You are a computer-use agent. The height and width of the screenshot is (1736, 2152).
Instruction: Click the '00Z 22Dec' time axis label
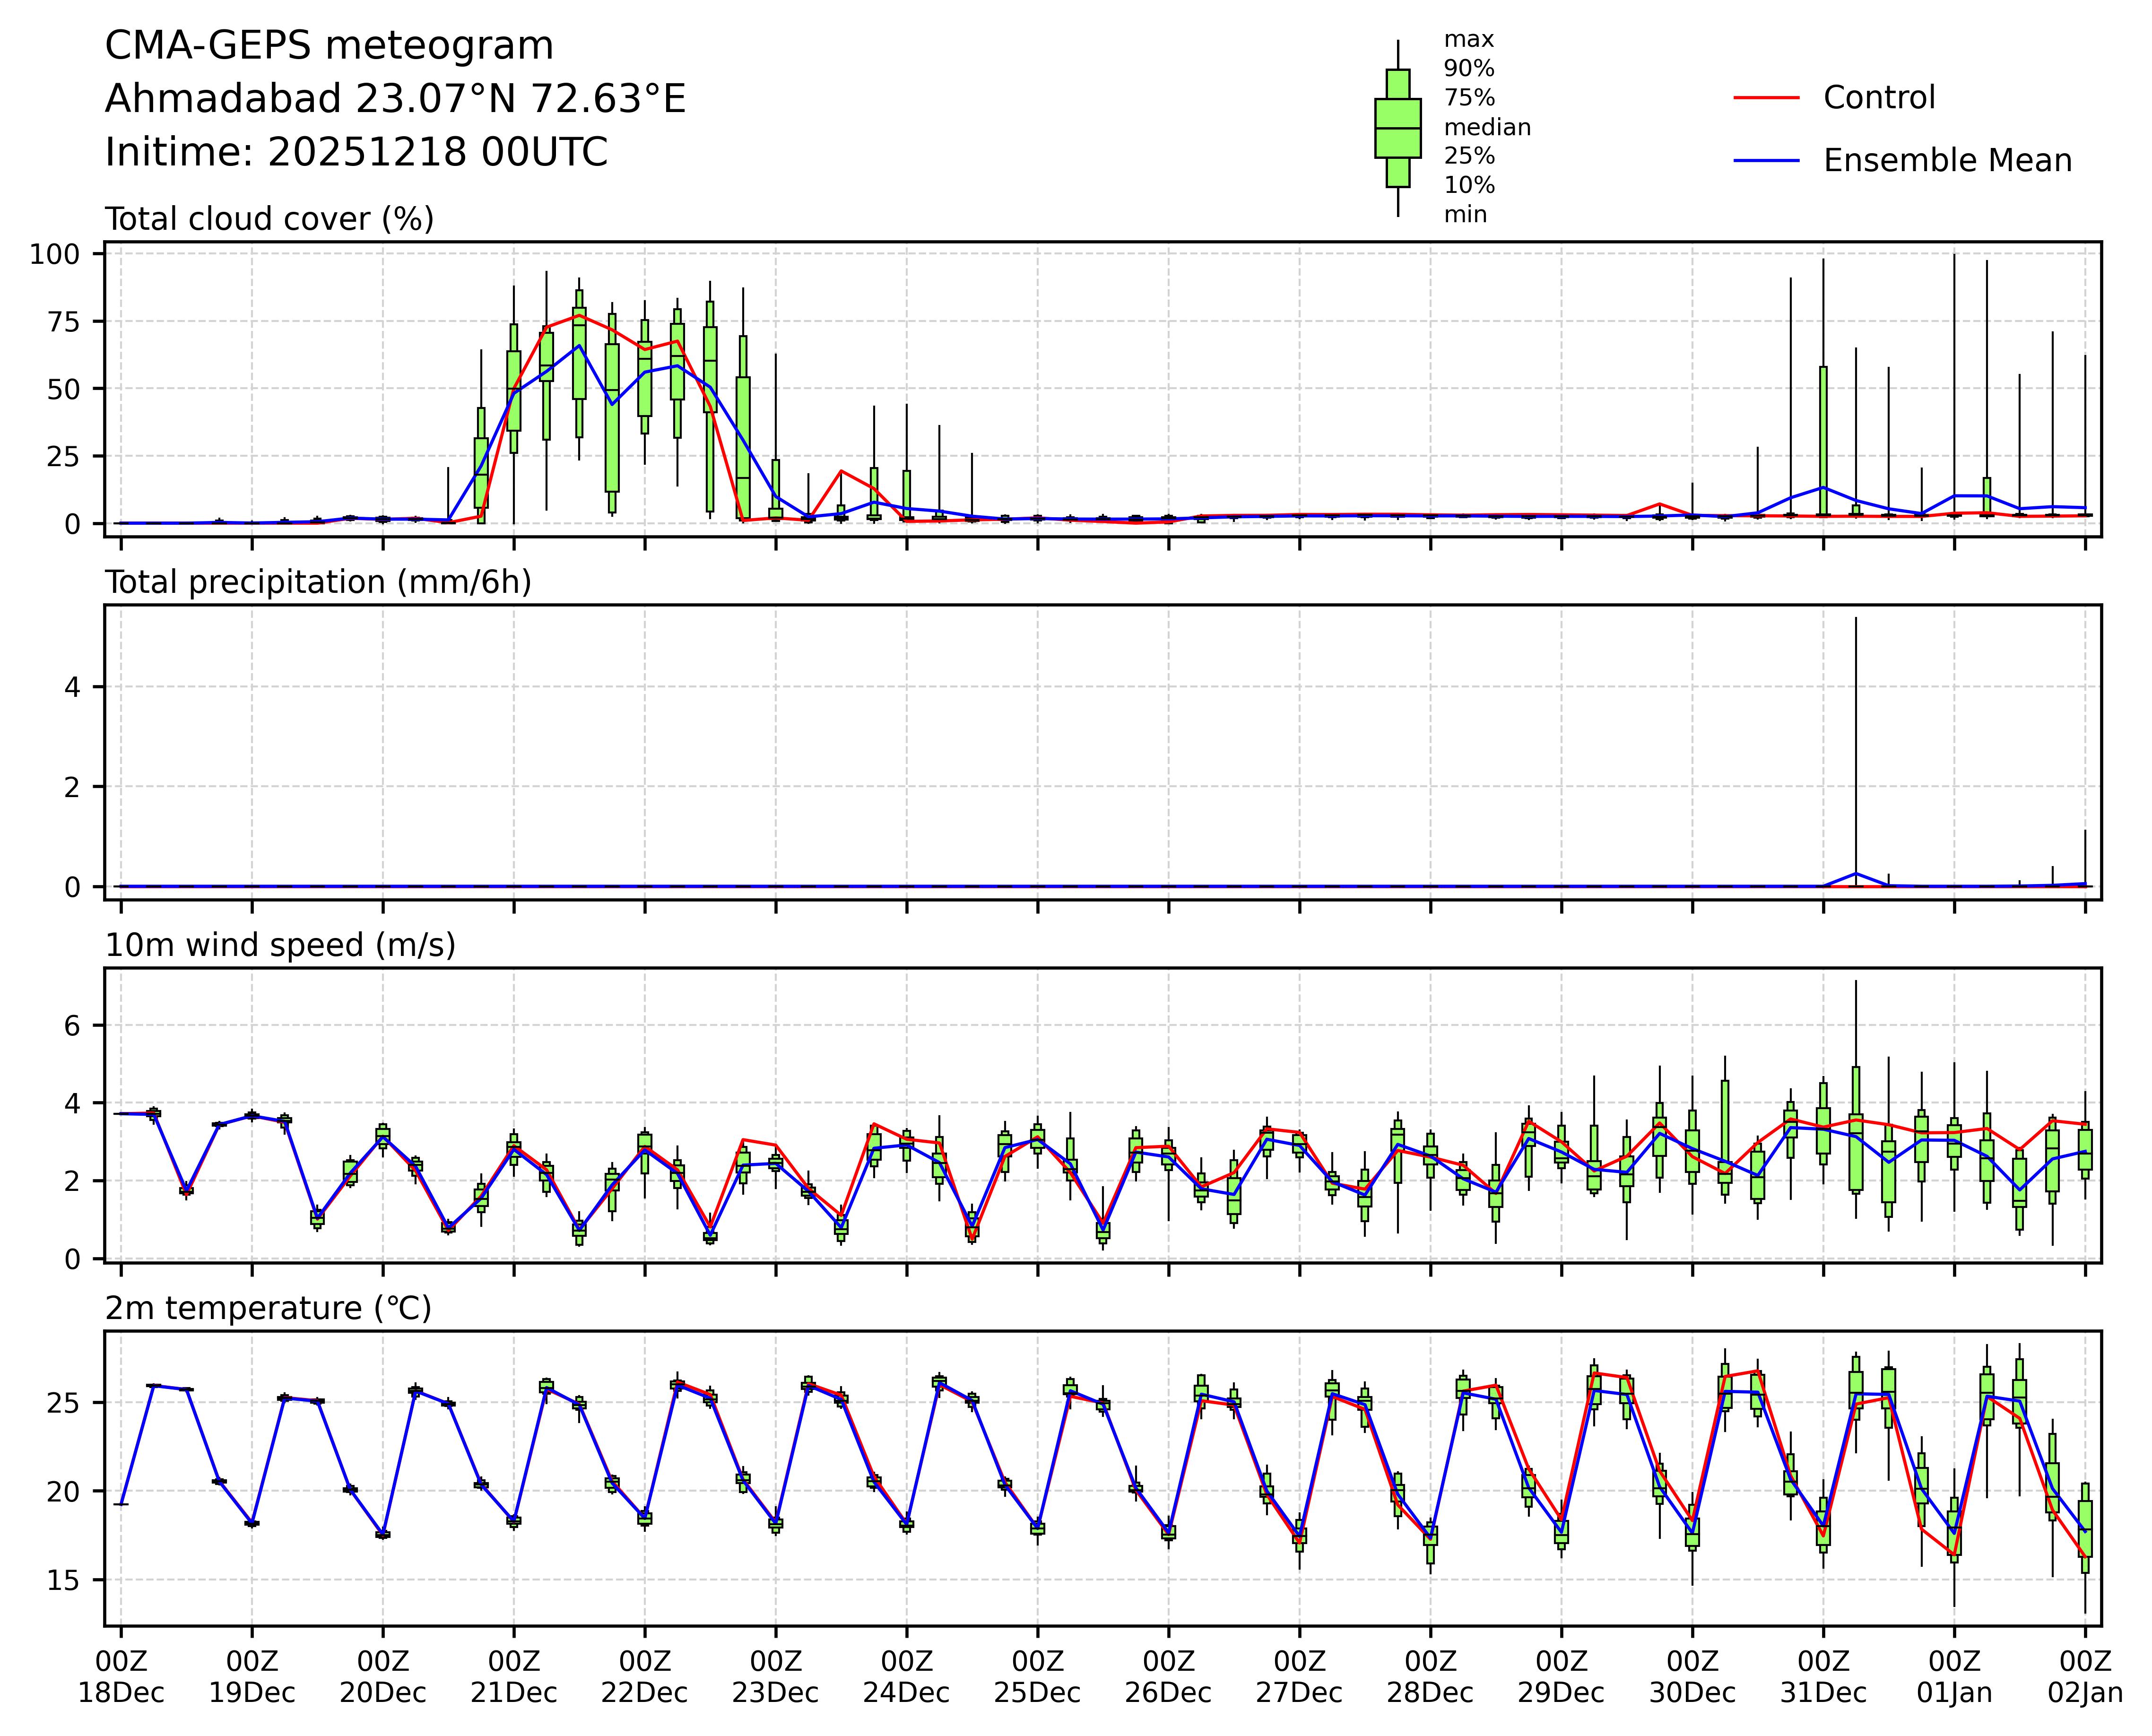click(x=644, y=1677)
